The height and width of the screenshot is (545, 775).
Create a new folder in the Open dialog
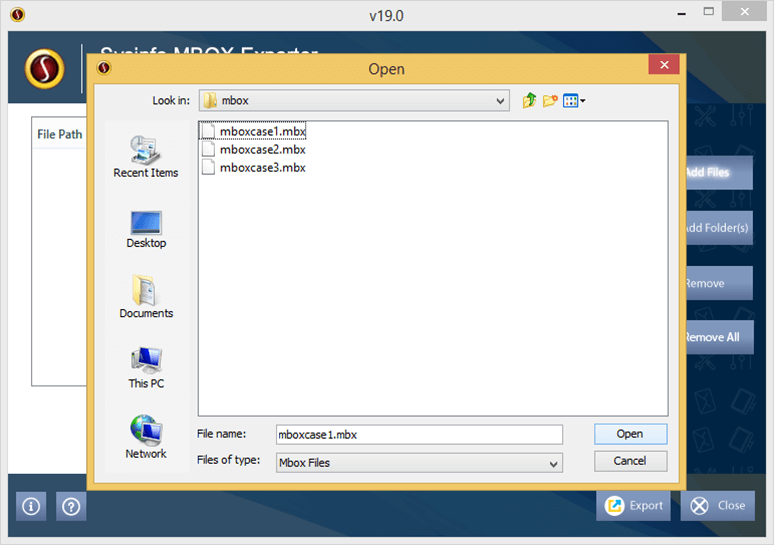(550, 101)
